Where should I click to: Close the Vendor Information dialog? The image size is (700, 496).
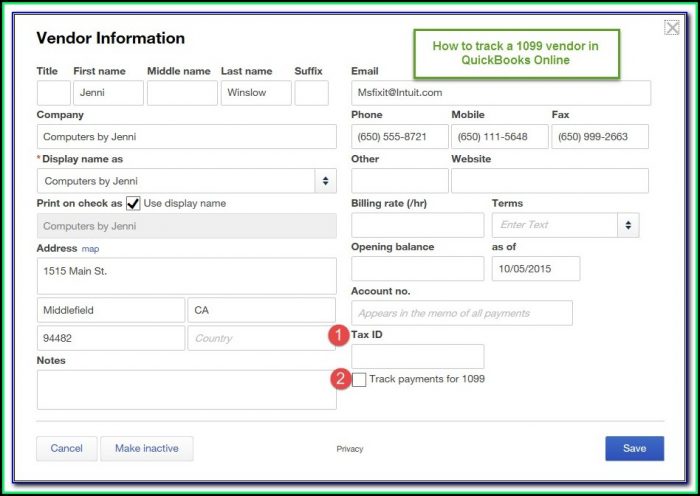click(672, 28)
